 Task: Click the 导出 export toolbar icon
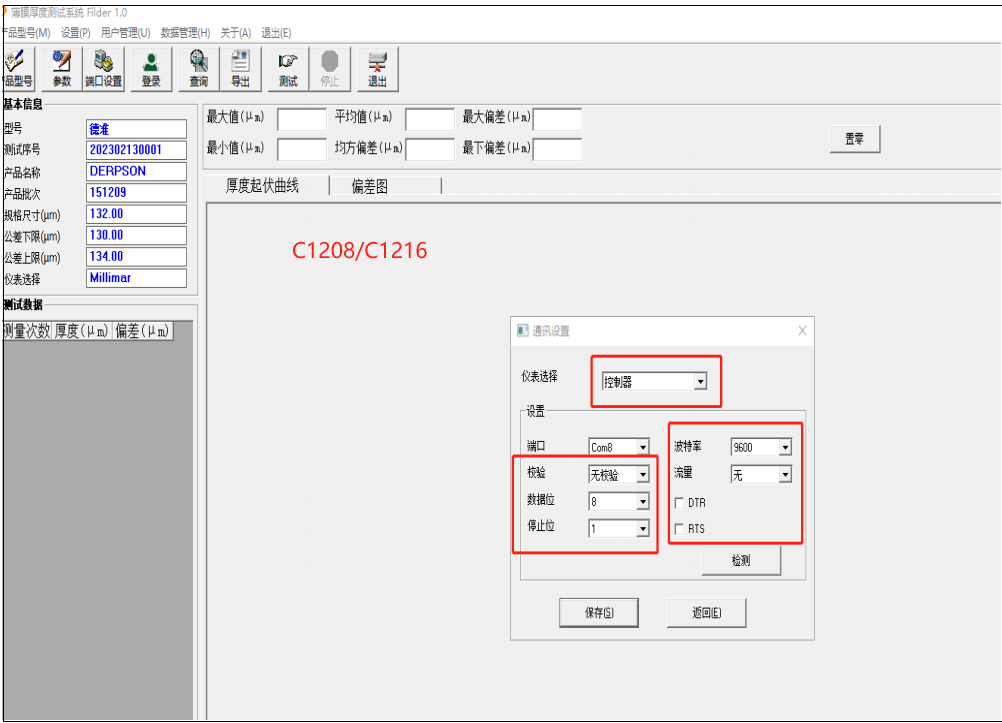pyautogui.click(x=240, y=69)
